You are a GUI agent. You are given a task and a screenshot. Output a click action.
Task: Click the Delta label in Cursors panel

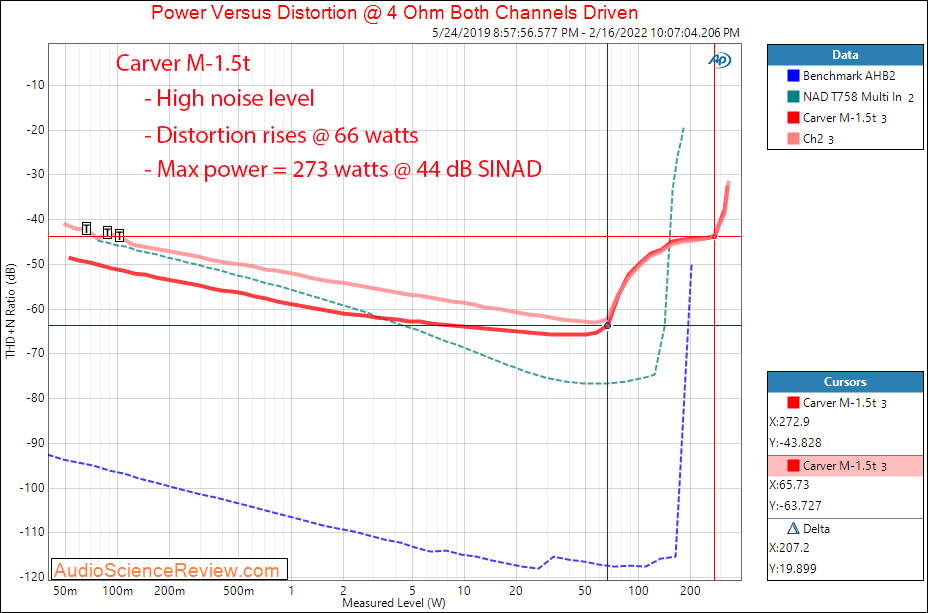(816, 528)
